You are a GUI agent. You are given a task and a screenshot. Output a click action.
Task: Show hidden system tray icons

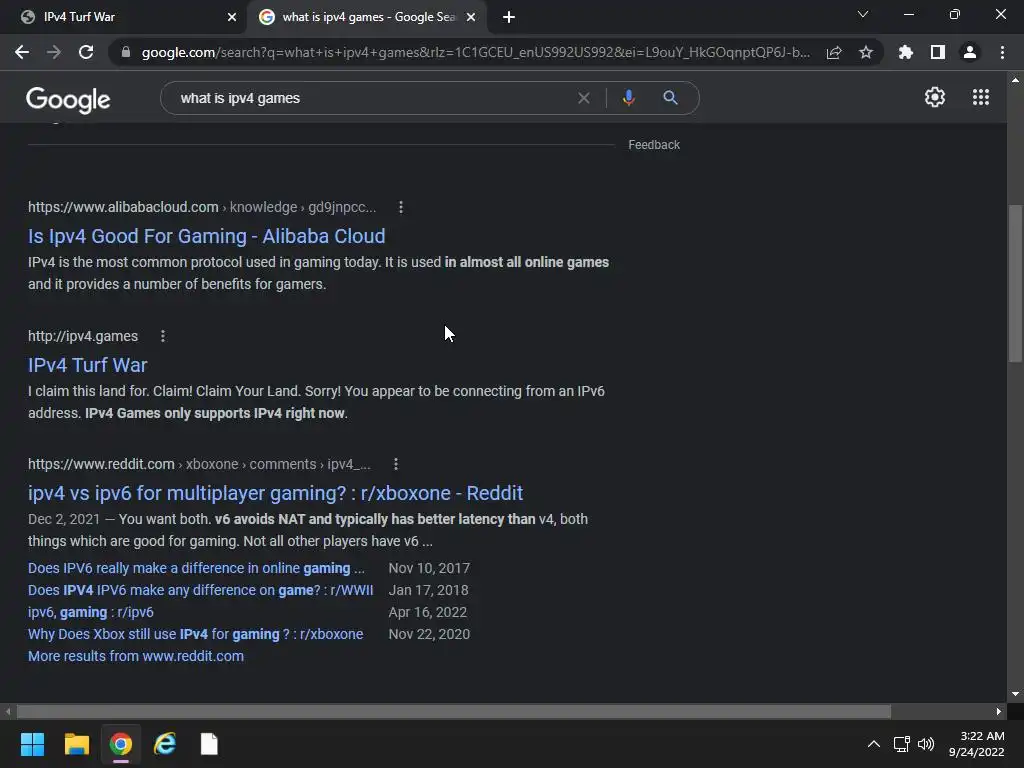pyautogui.click(x=873, y=744)
